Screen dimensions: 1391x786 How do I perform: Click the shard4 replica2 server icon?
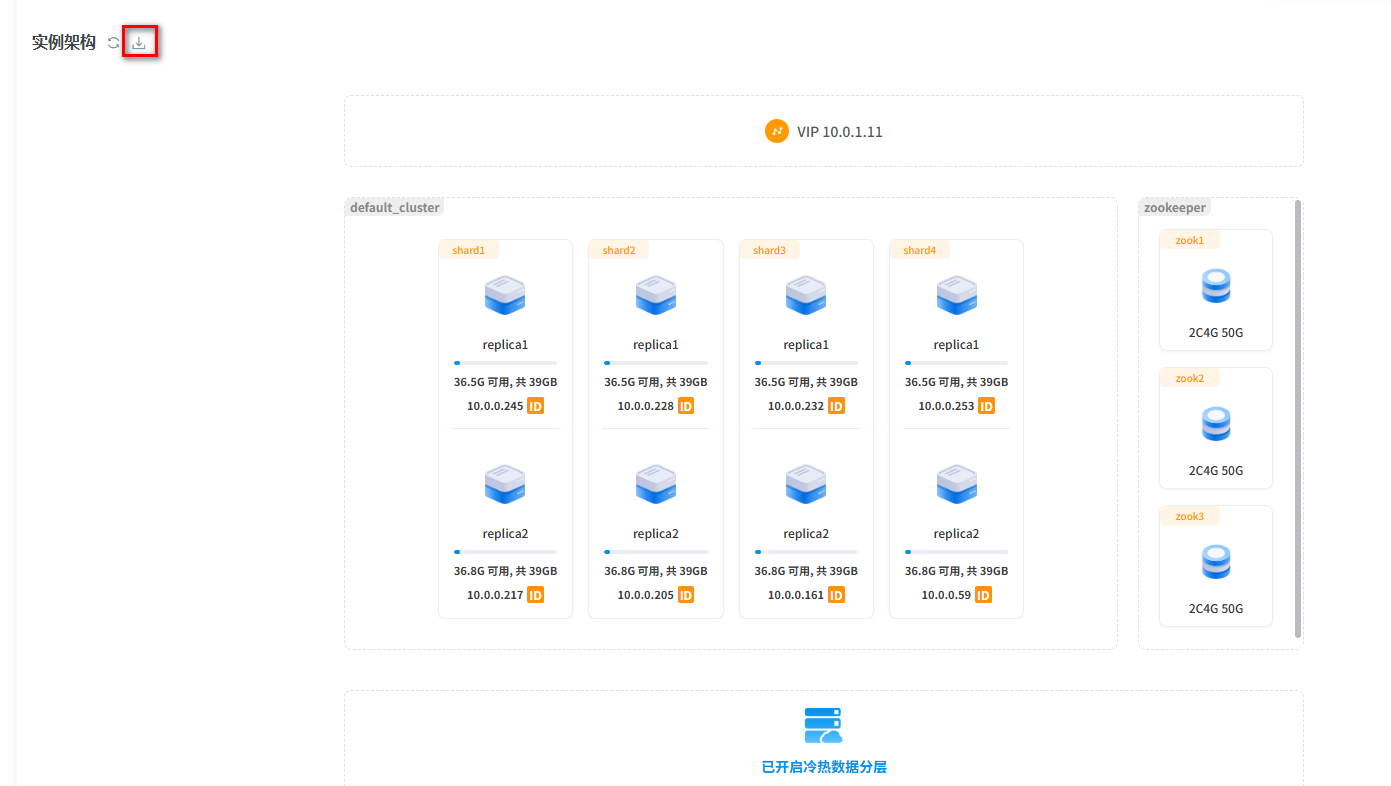tap(956, 485)
